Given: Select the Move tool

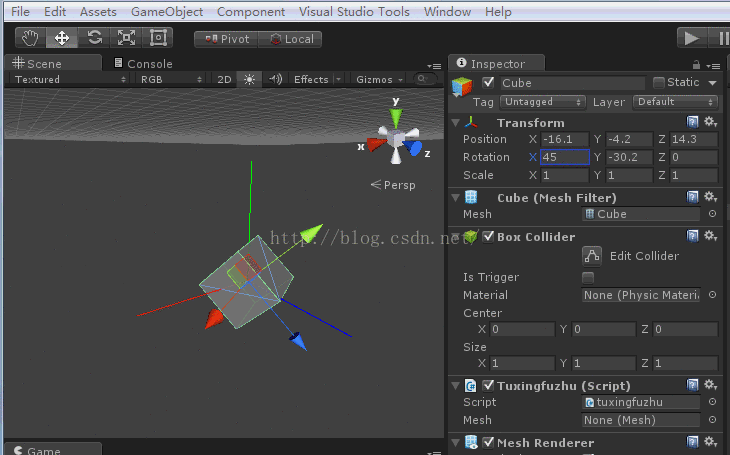Looking at the screenshot, I should pos(62,38).
